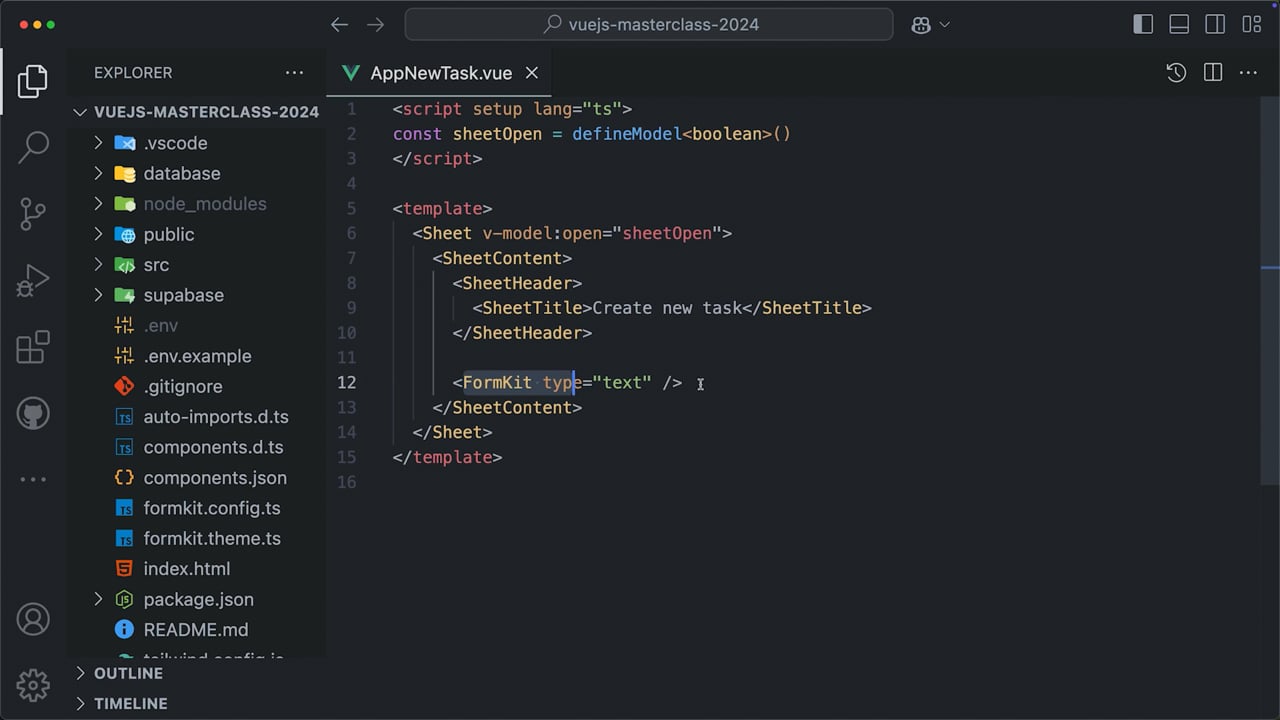
Task: Open editor More Actions ellipsis
Action: click(1248, 73)
